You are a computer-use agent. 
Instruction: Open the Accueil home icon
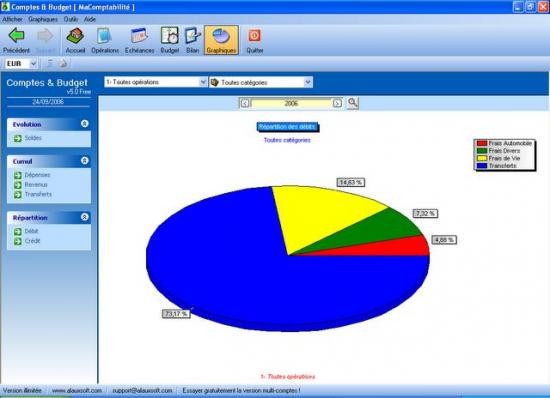tap(75, 35)
